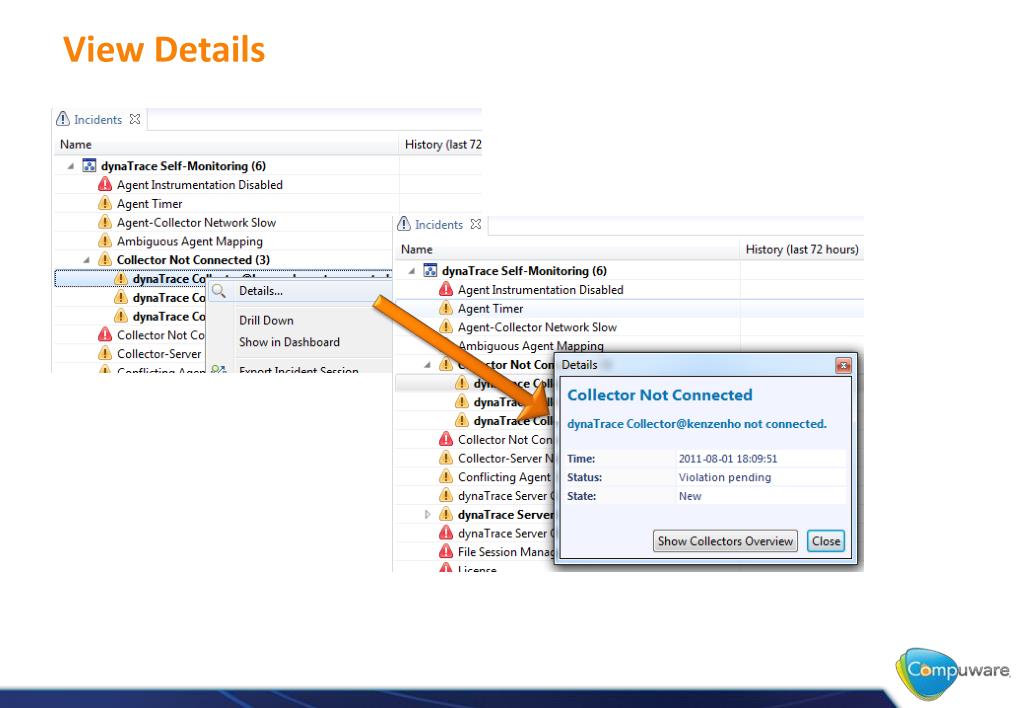1023x708 pixels.
Task: Click warning icon for Ambiguous Agent Mapping, left window
Action: point(105,241)
